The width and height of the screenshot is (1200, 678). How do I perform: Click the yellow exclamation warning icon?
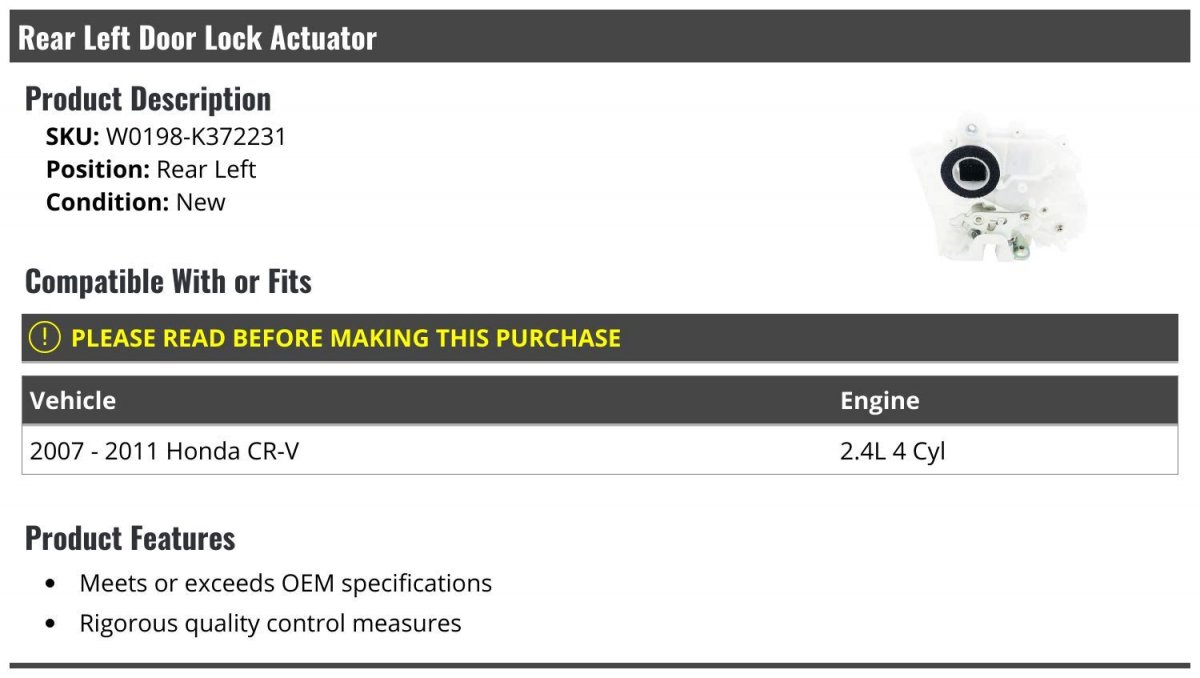pyautogui.click(x=44, y=337)
